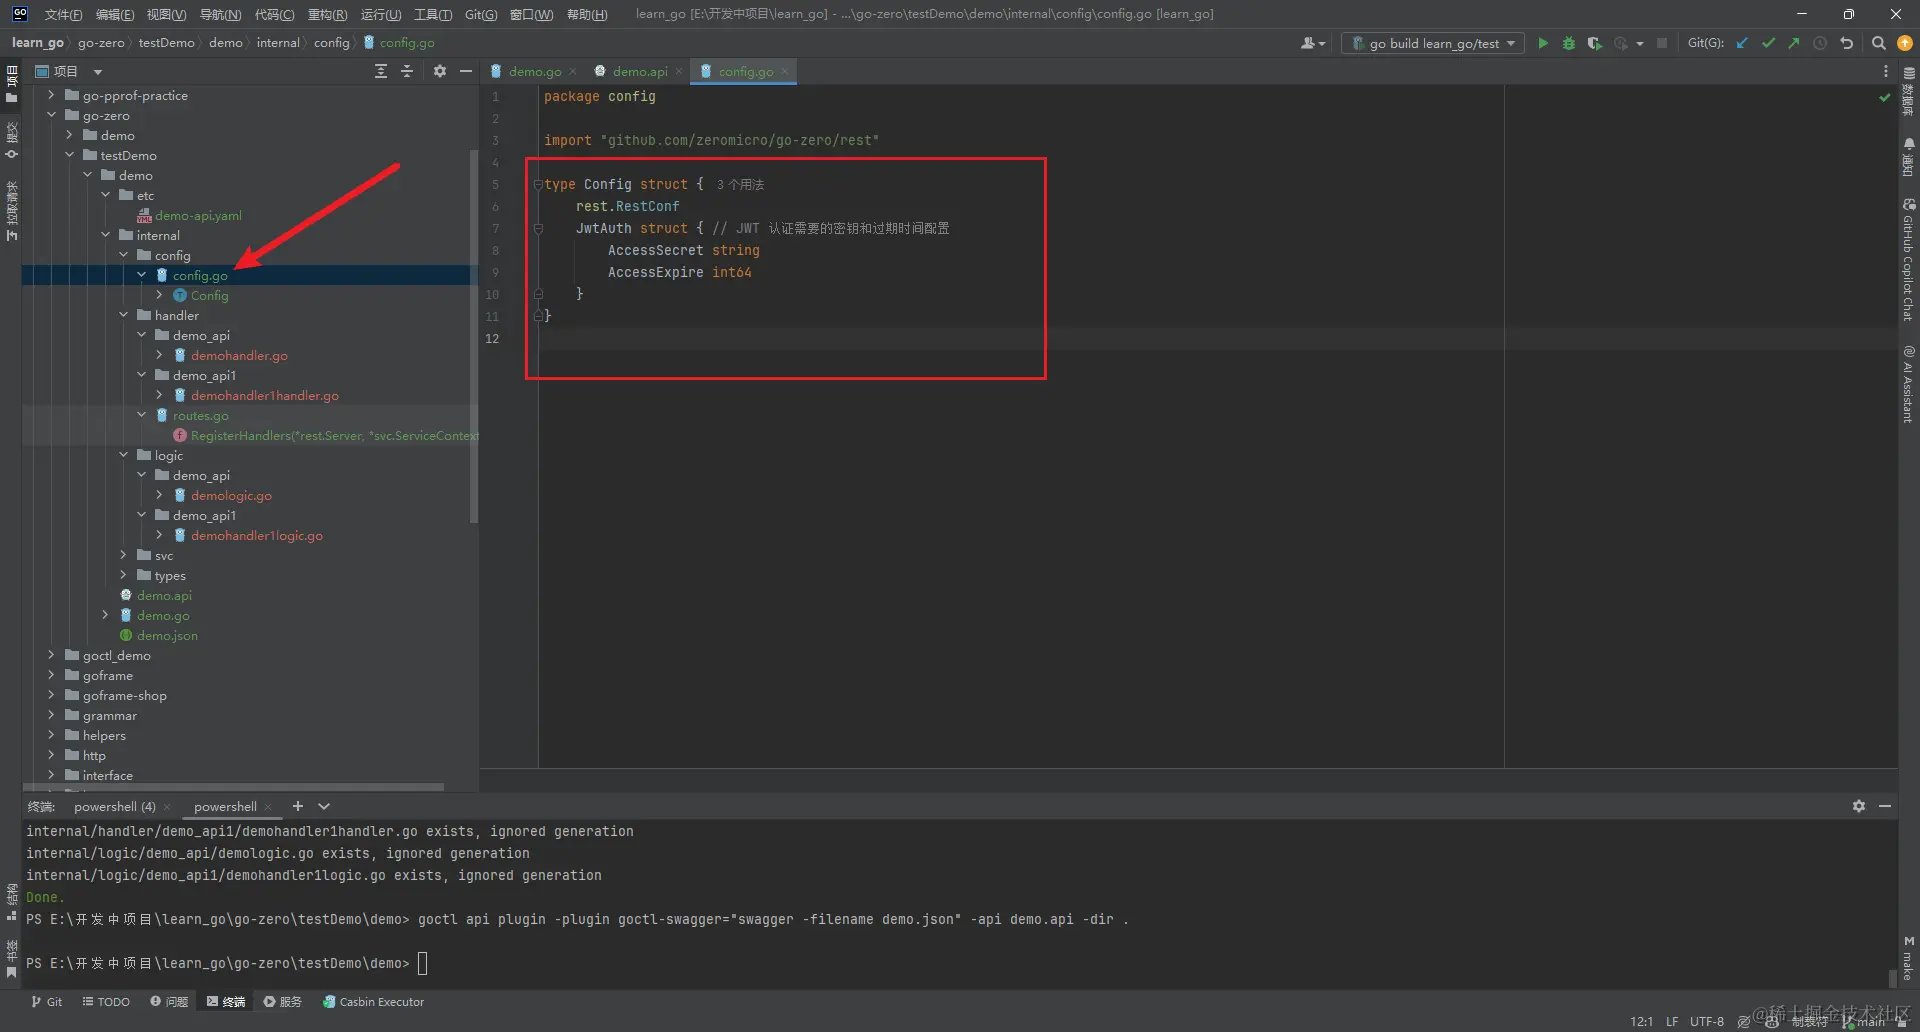Image resolution: width=1920 pixels, height=1032 pixels.
Task: Open the Git tool window button
Action: [x=47, y=1001]
